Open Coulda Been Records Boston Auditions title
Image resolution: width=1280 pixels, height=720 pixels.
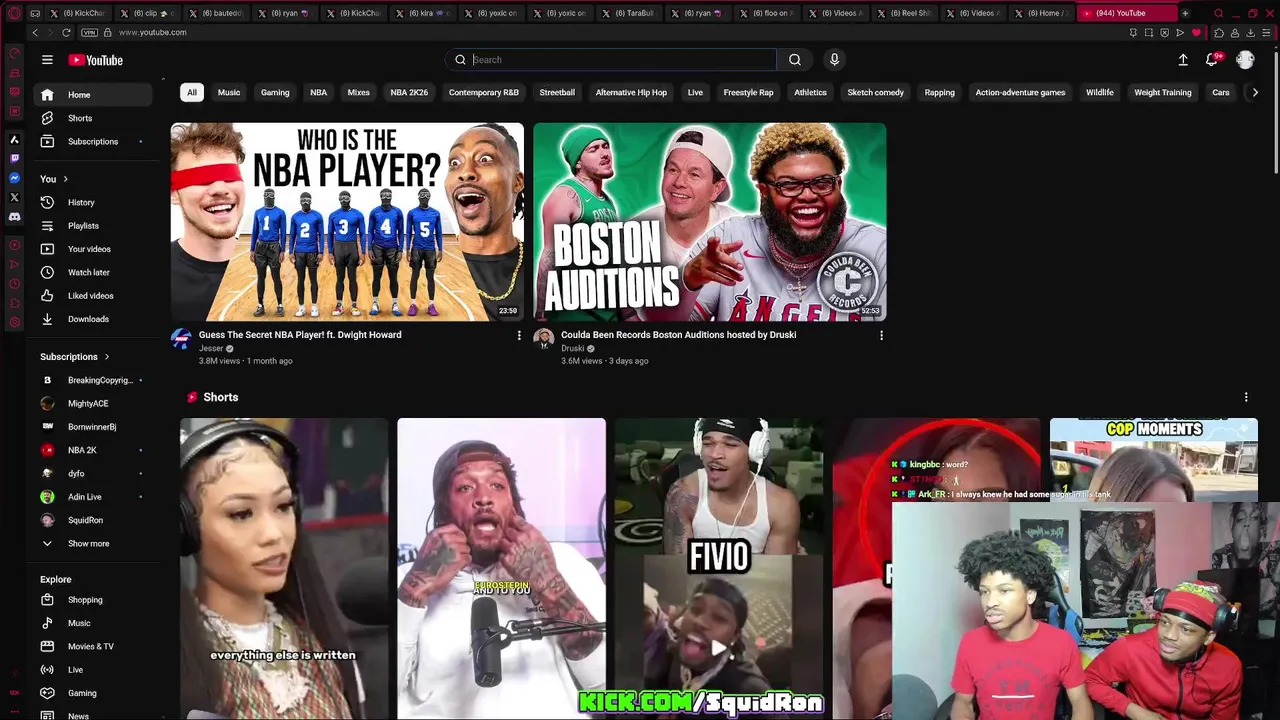click(678, 335)
